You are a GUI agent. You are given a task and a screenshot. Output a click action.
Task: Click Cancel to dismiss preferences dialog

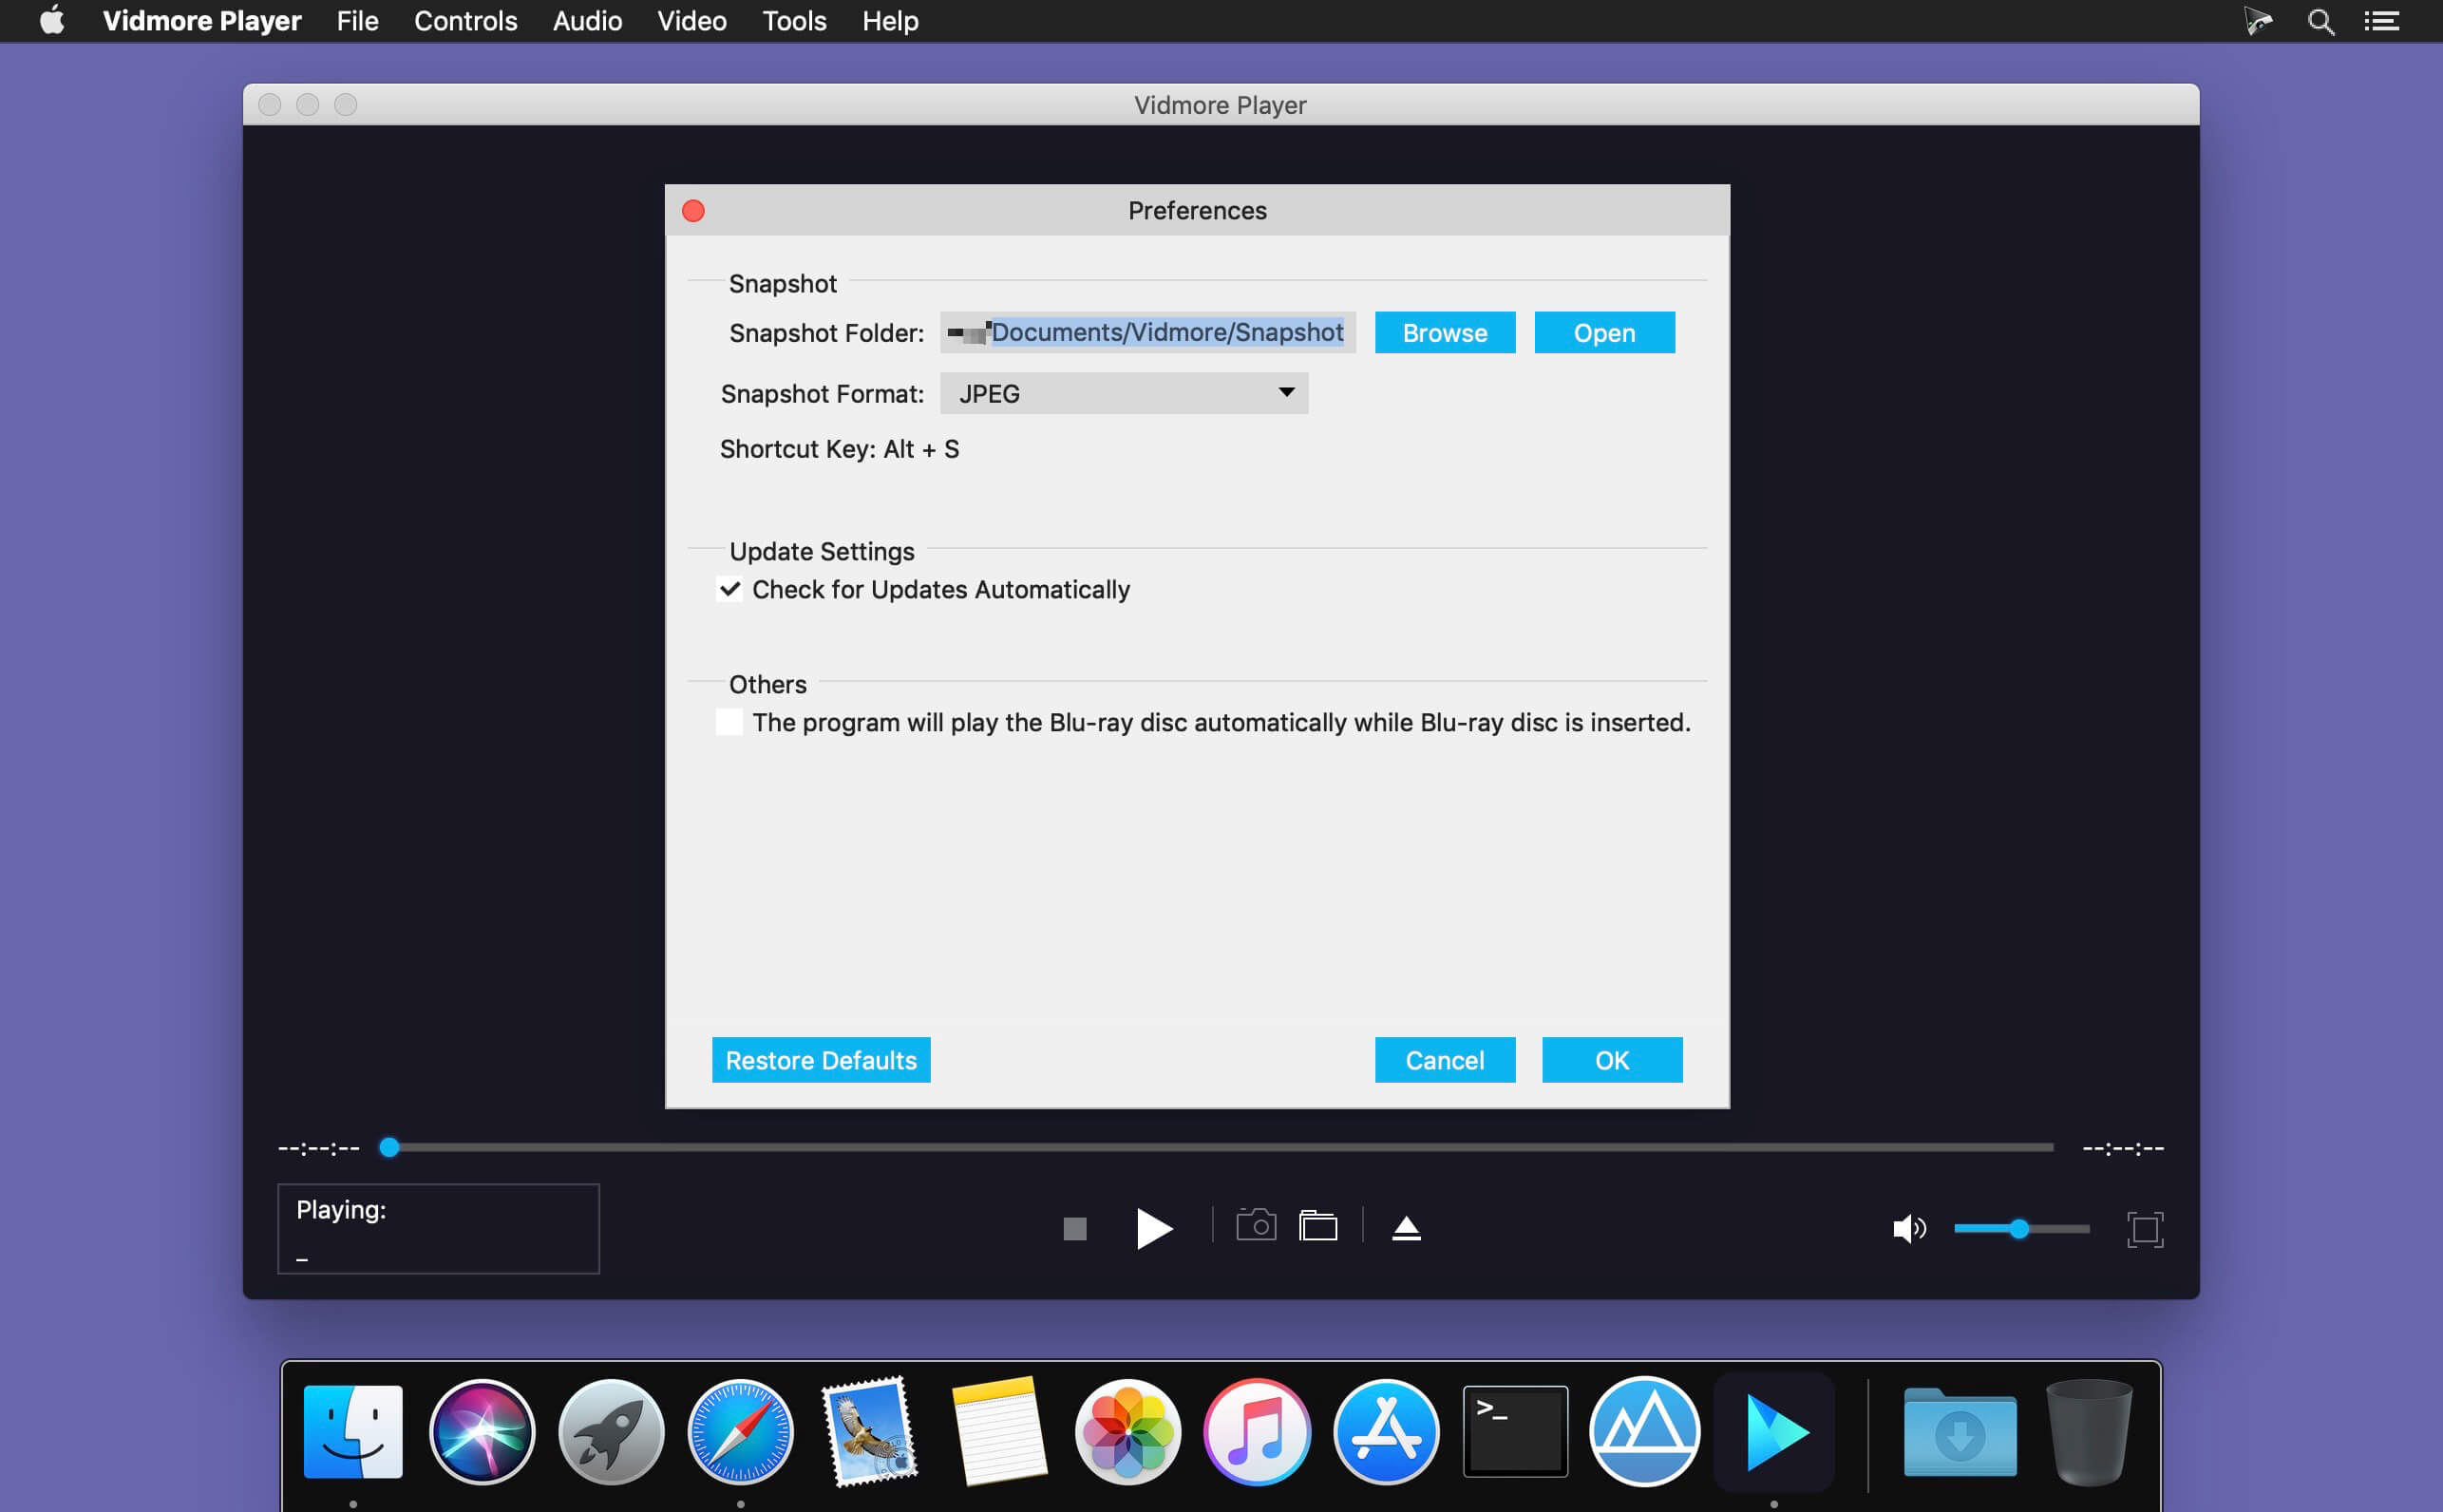coord(1445,1059)
